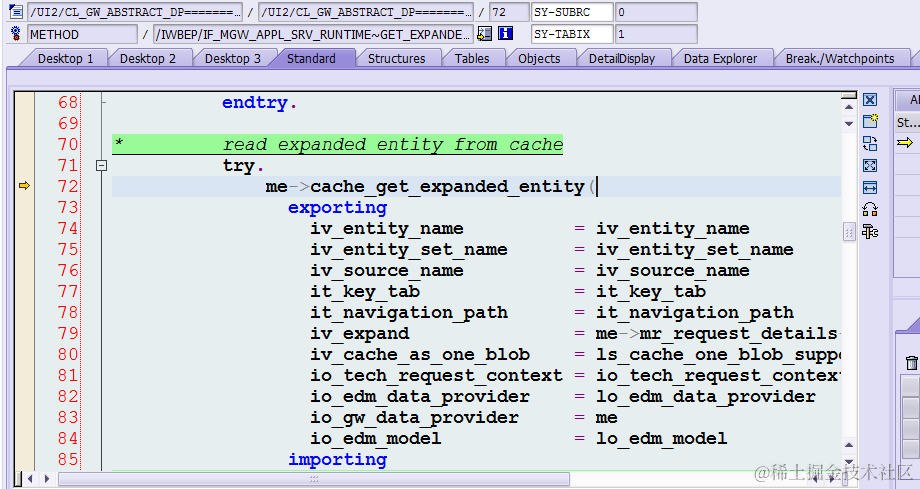Open the Structures tab
920x489 pixels.
click(396, 58)
